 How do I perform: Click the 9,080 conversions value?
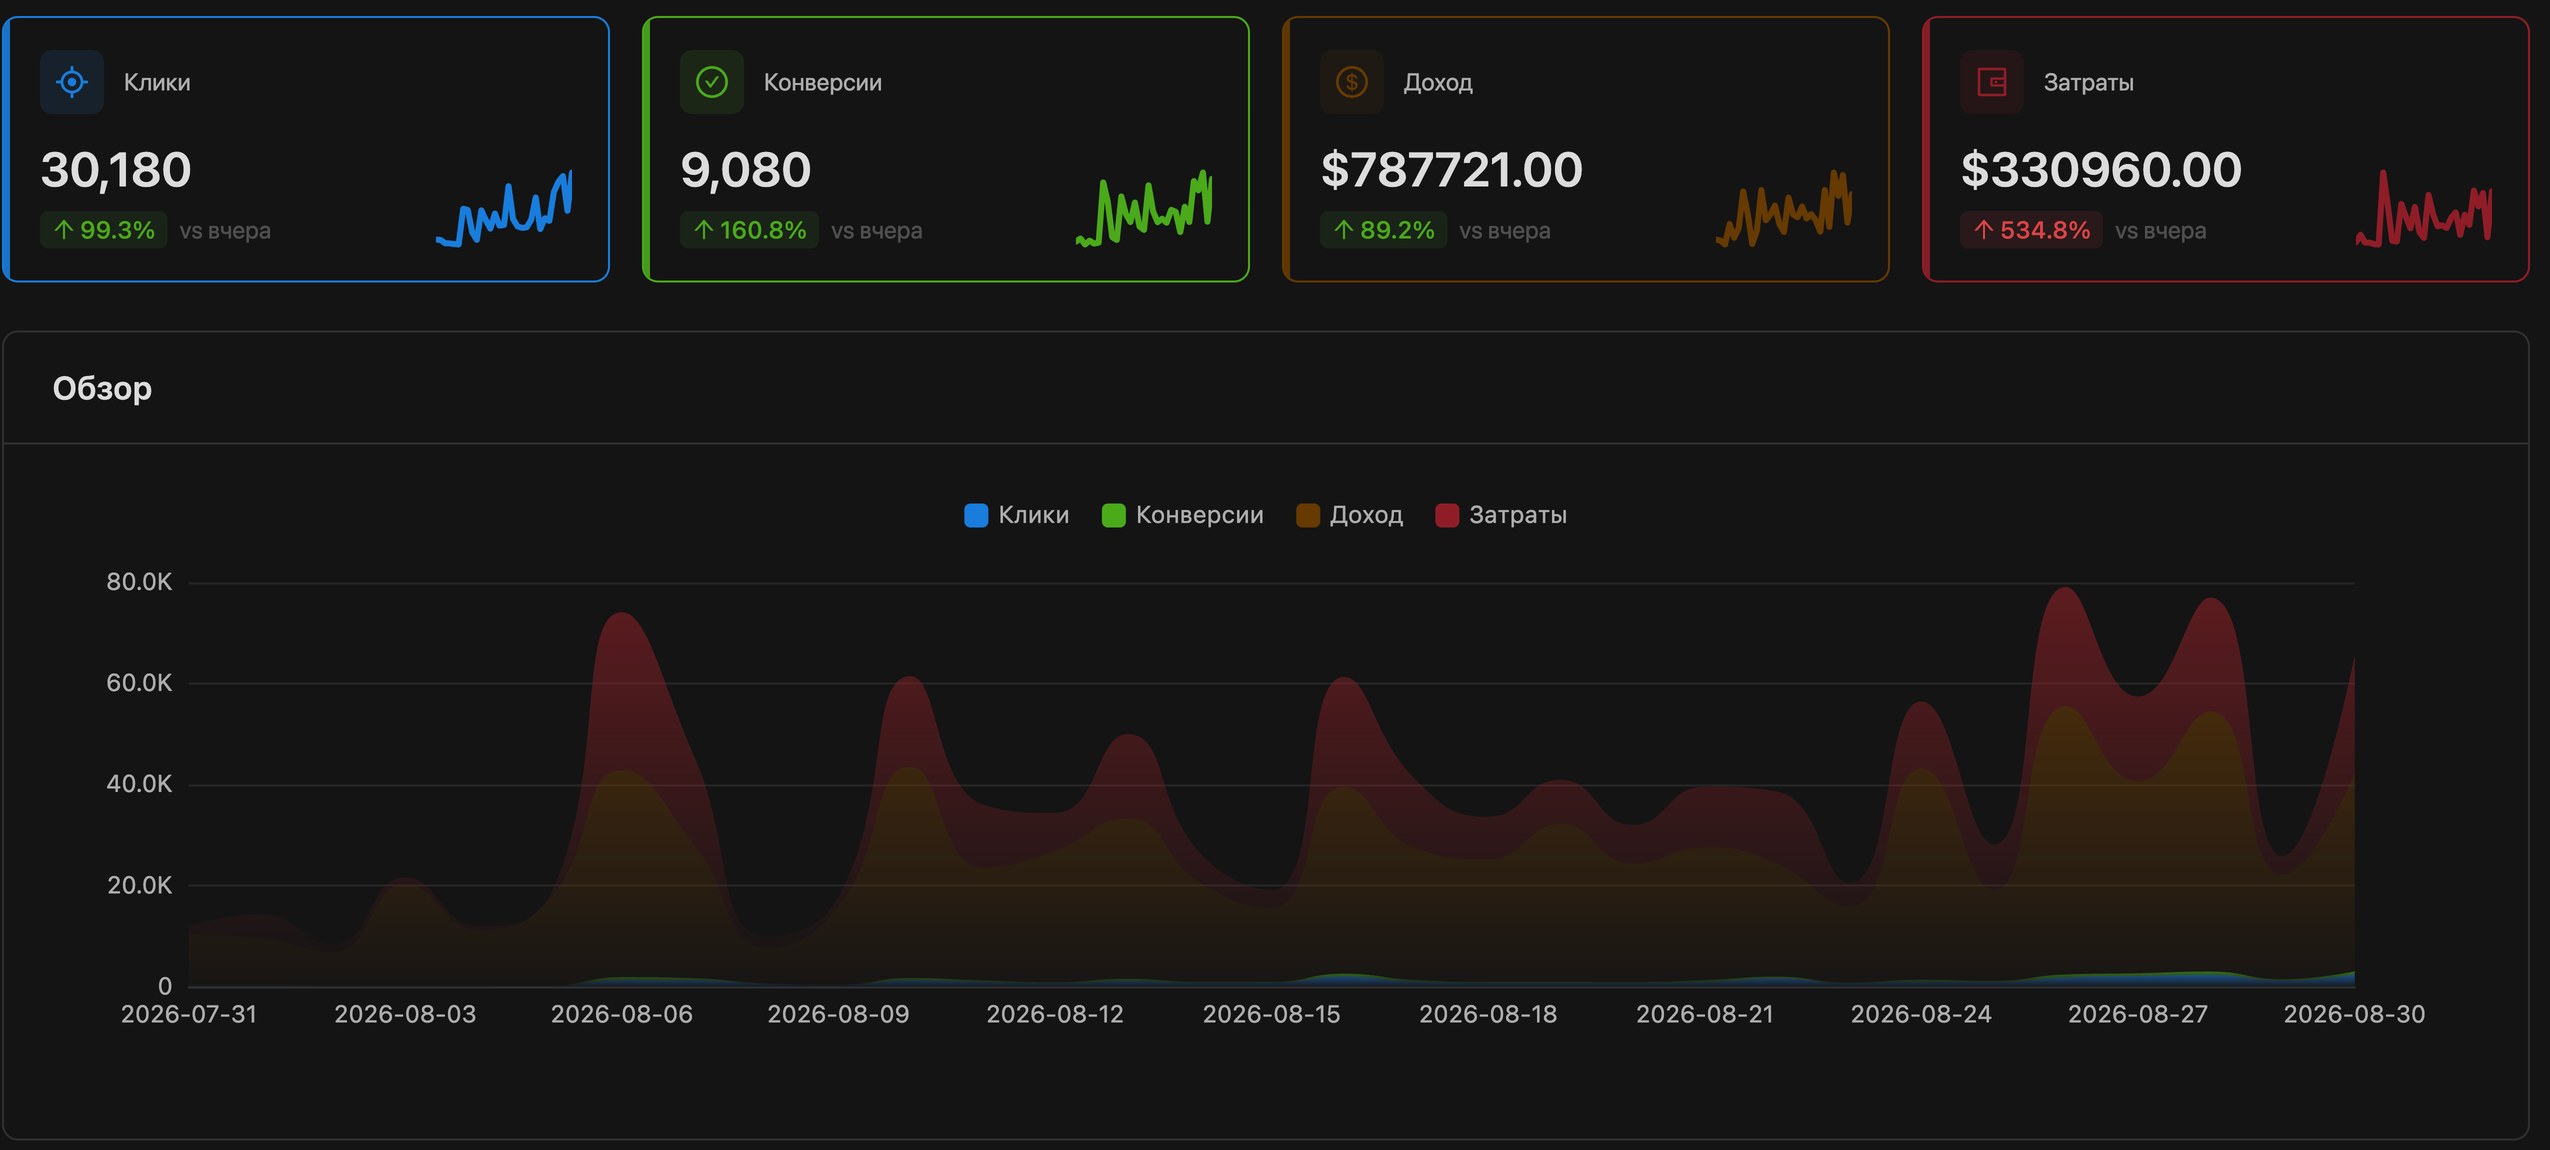746,170
